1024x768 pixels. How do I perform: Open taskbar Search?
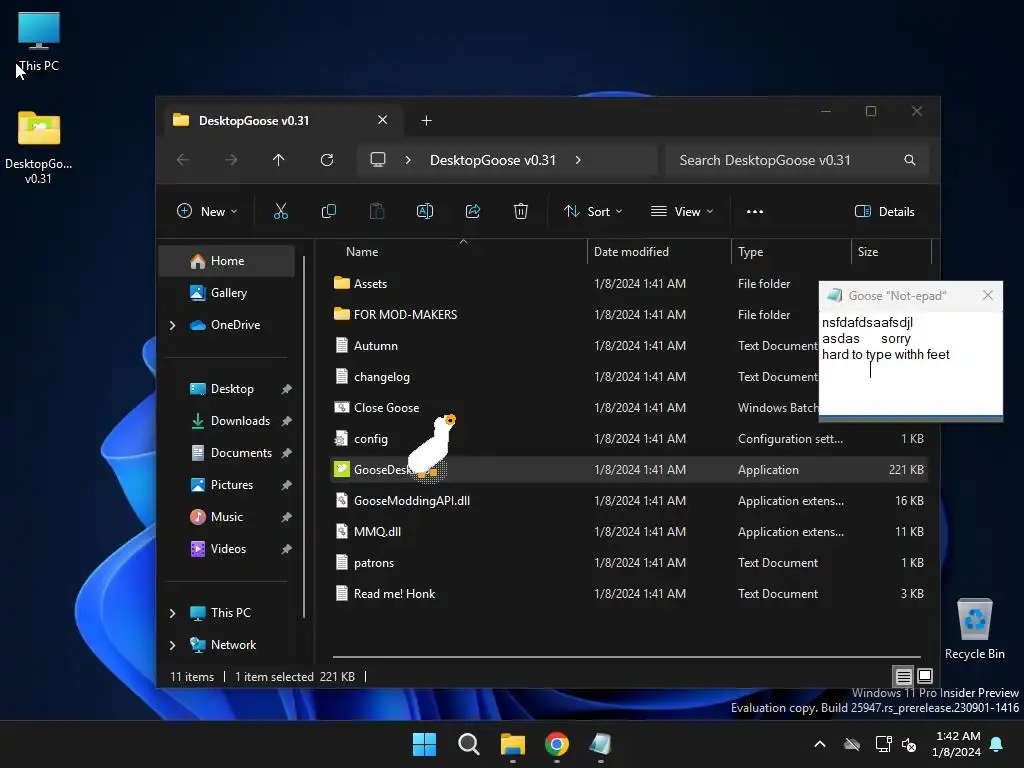468,744
